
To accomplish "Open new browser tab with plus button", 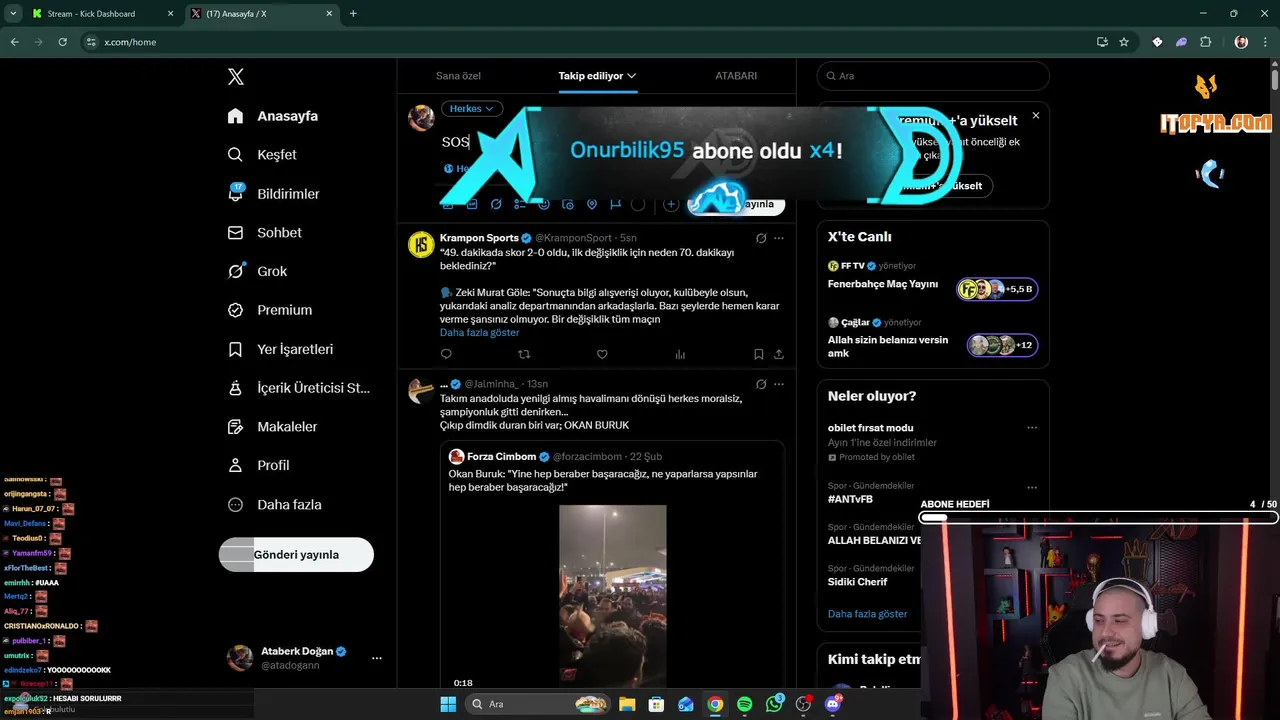I will [353, 14].
